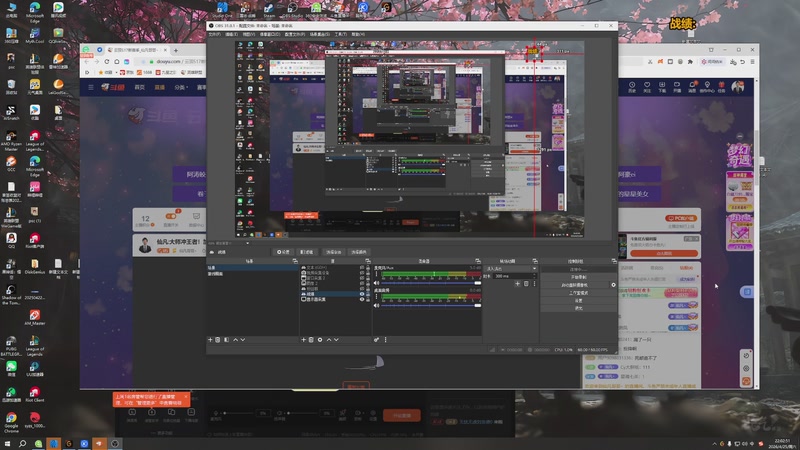Show the hidden 视频采集设备 source
This screenshot has width=800, height=450.
362,273
